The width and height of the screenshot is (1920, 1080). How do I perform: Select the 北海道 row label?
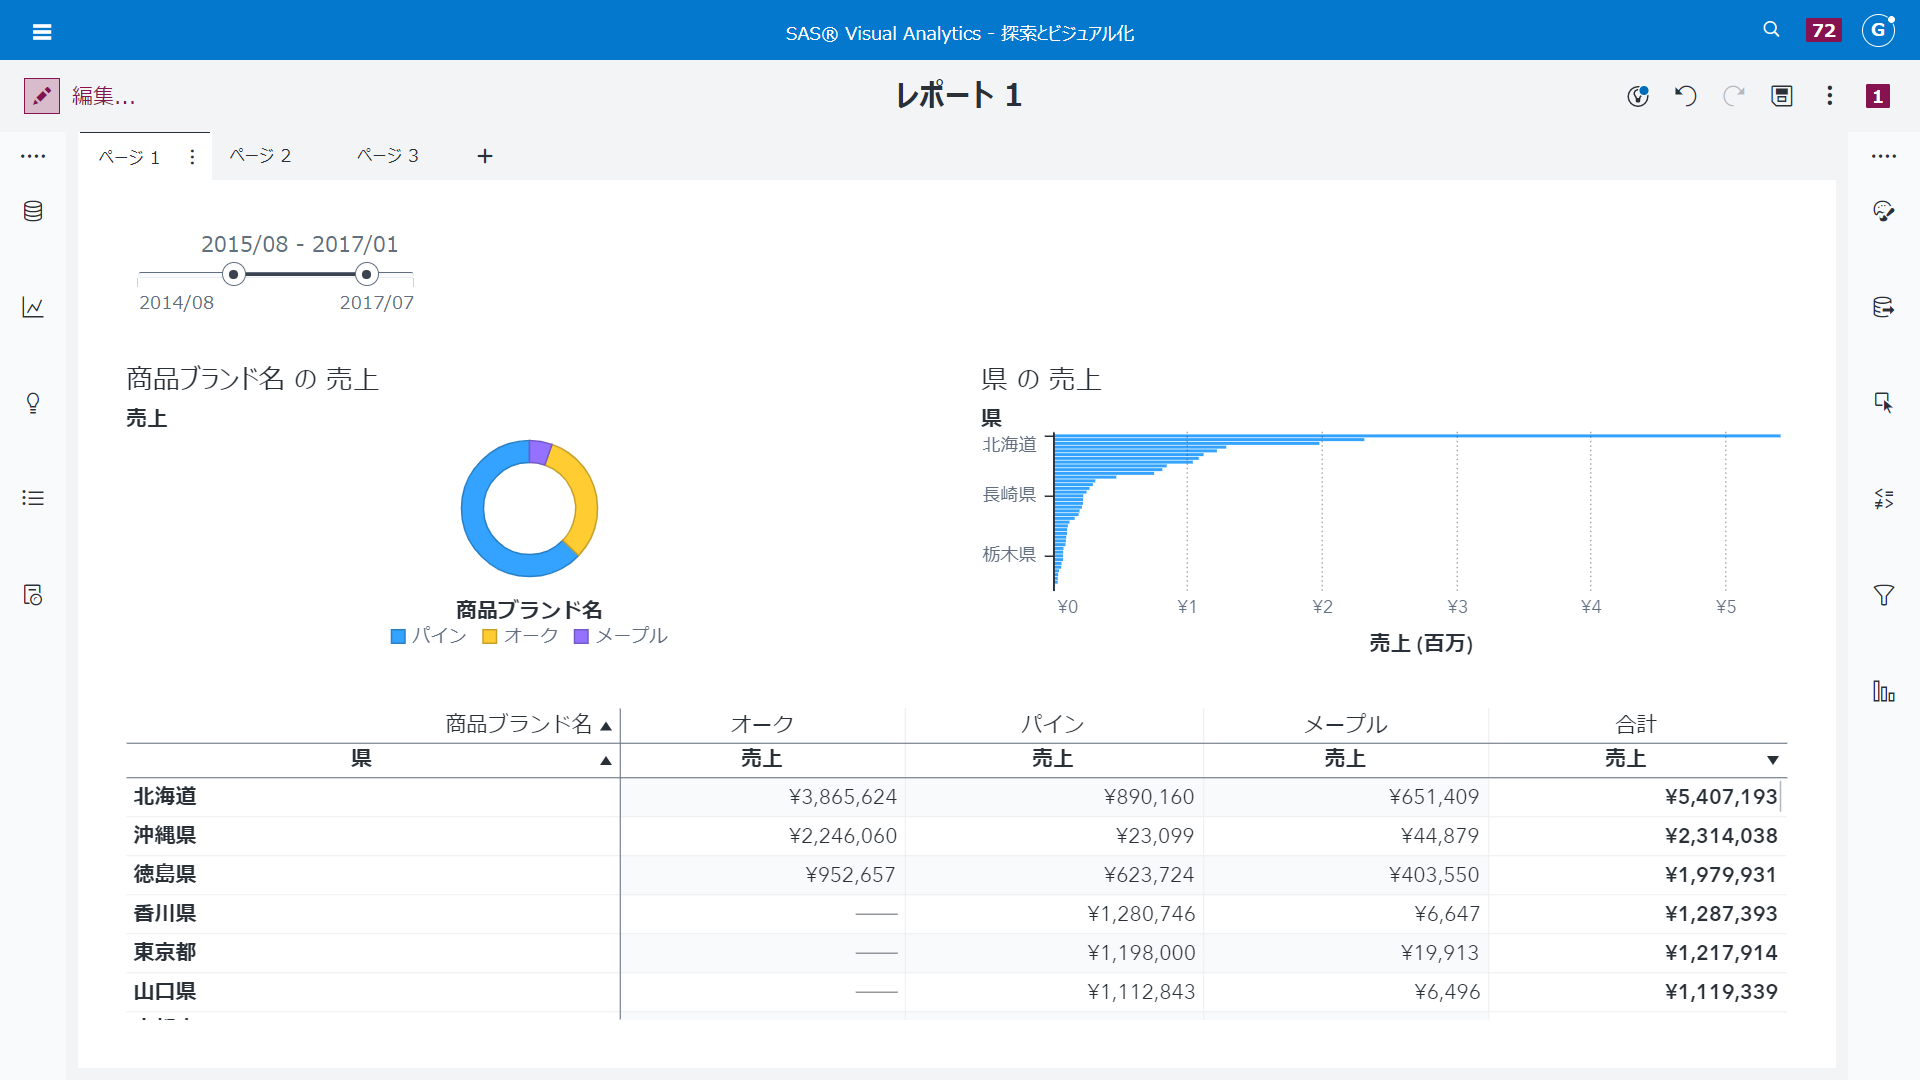pyautogui.click(x=165, y=796)
